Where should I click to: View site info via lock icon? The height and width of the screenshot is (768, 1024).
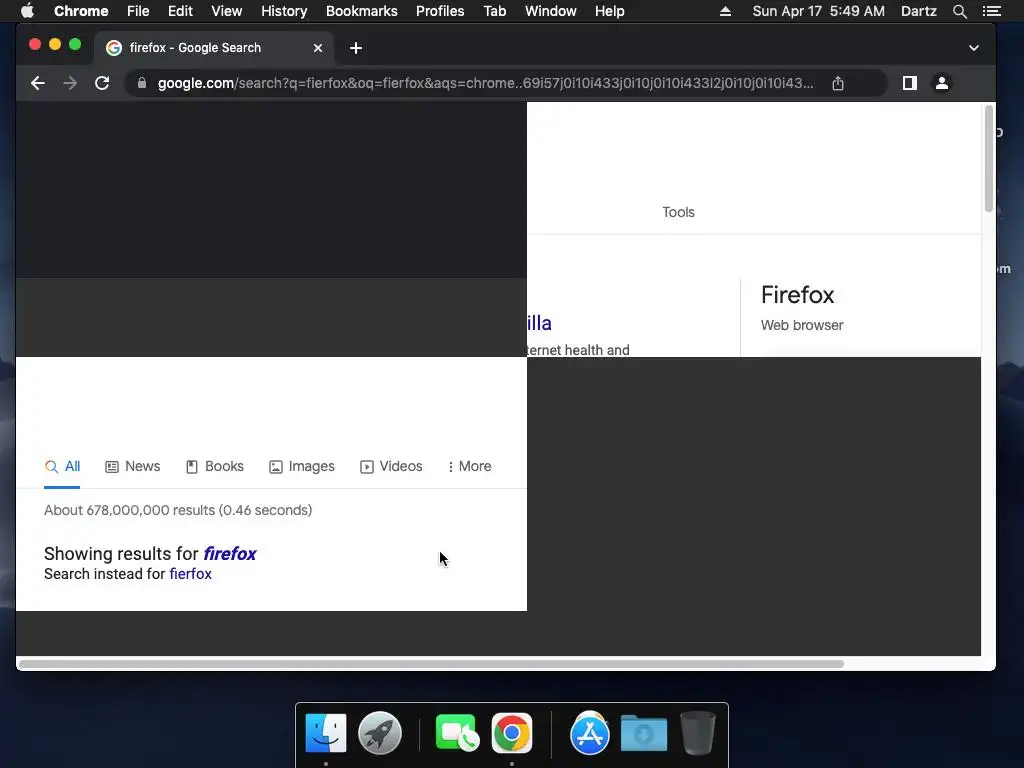point(142,83)
